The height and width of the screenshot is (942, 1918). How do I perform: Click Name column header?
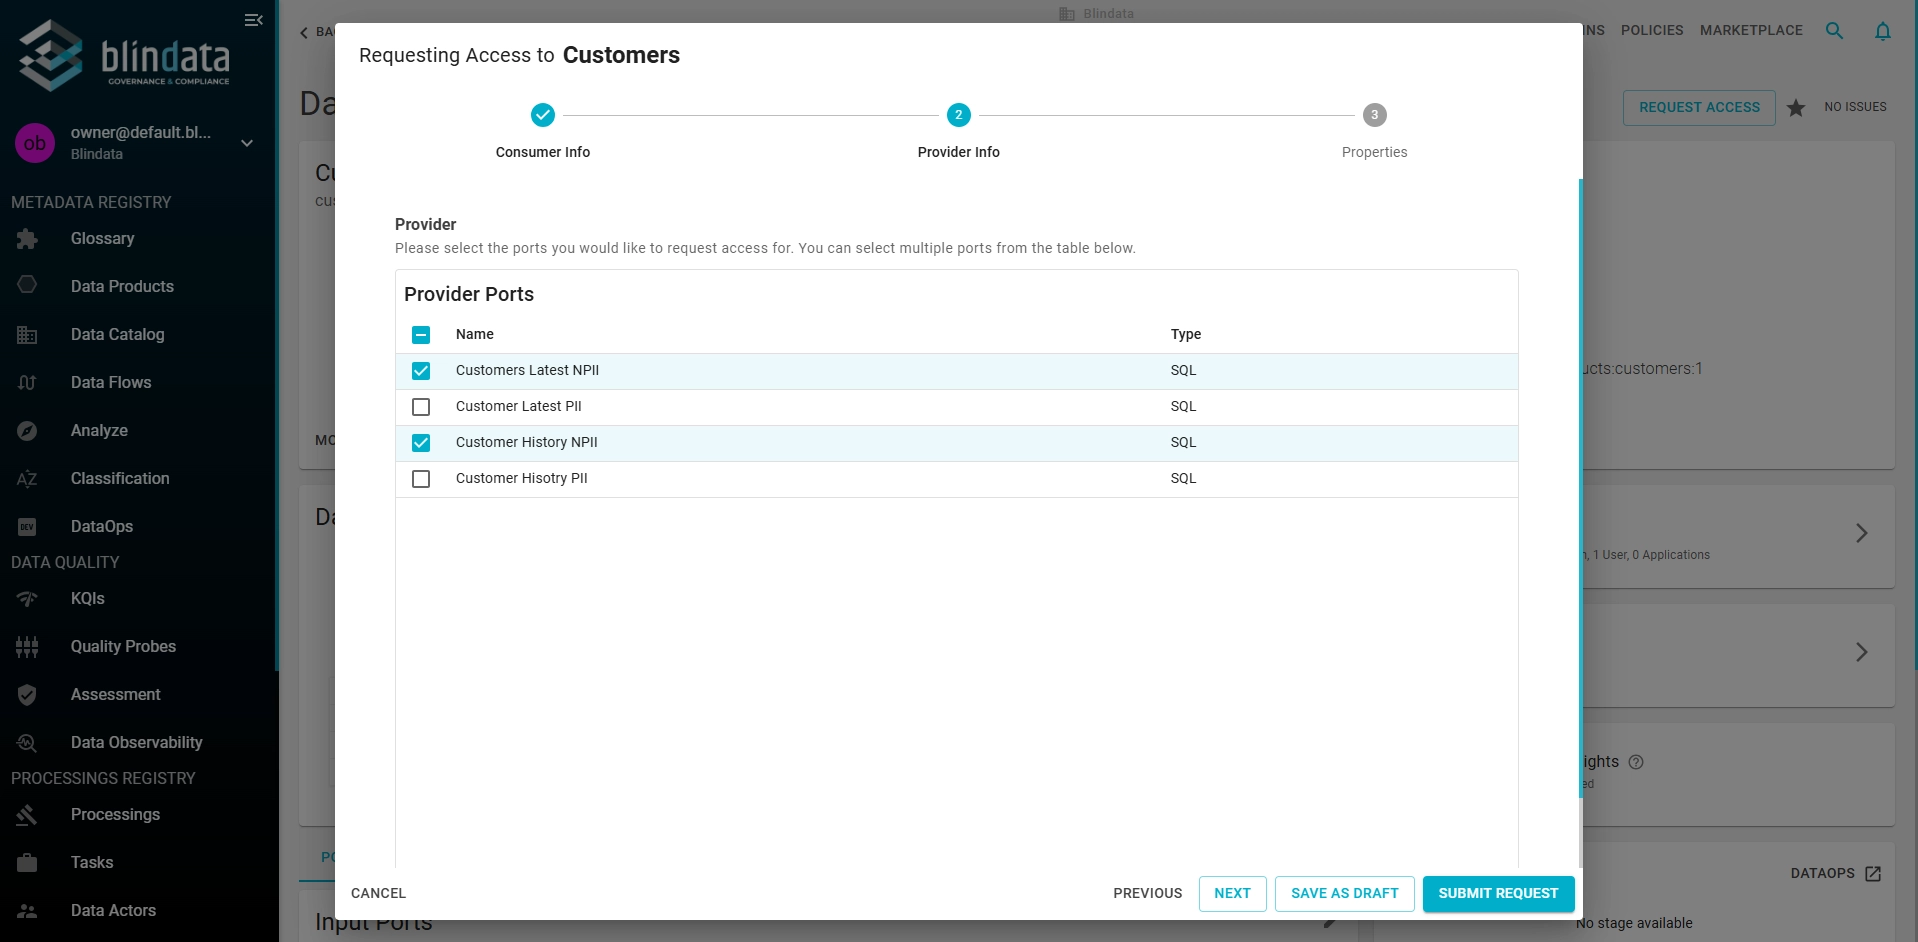[x=475, y=334]
